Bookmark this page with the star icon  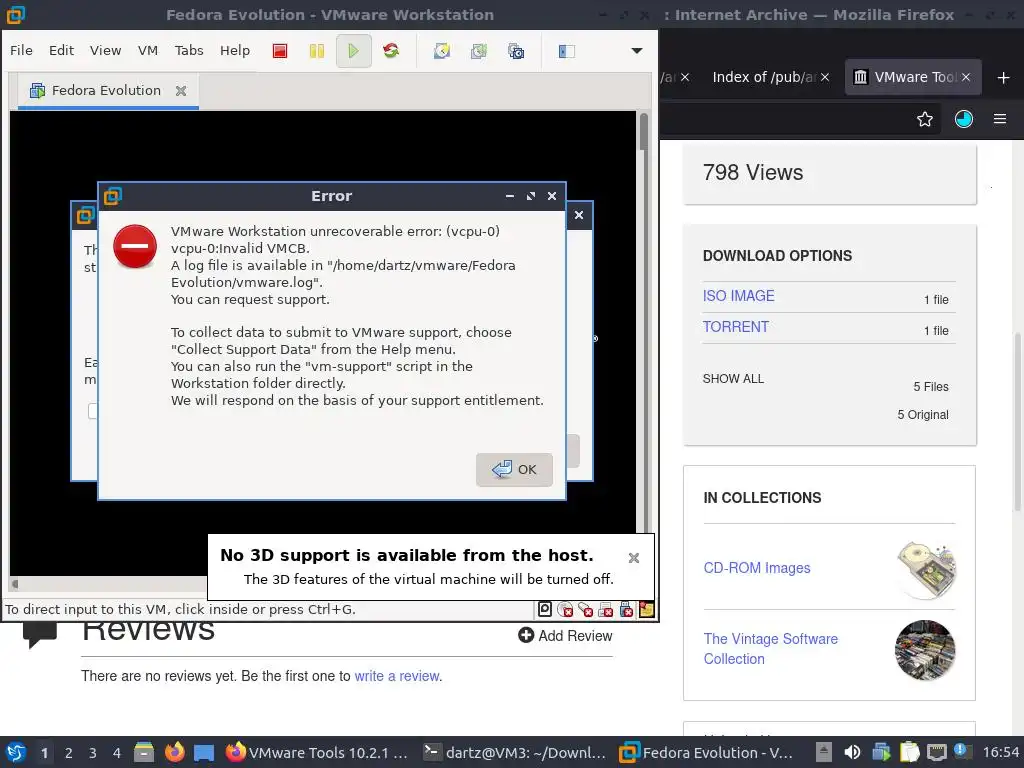pos(925,119)
